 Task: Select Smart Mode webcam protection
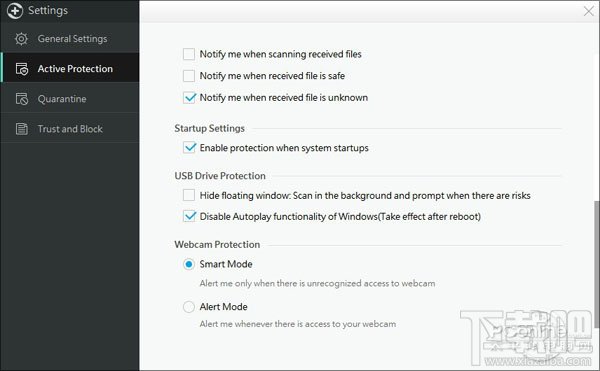pyautogui.click(x=189, y=264)
